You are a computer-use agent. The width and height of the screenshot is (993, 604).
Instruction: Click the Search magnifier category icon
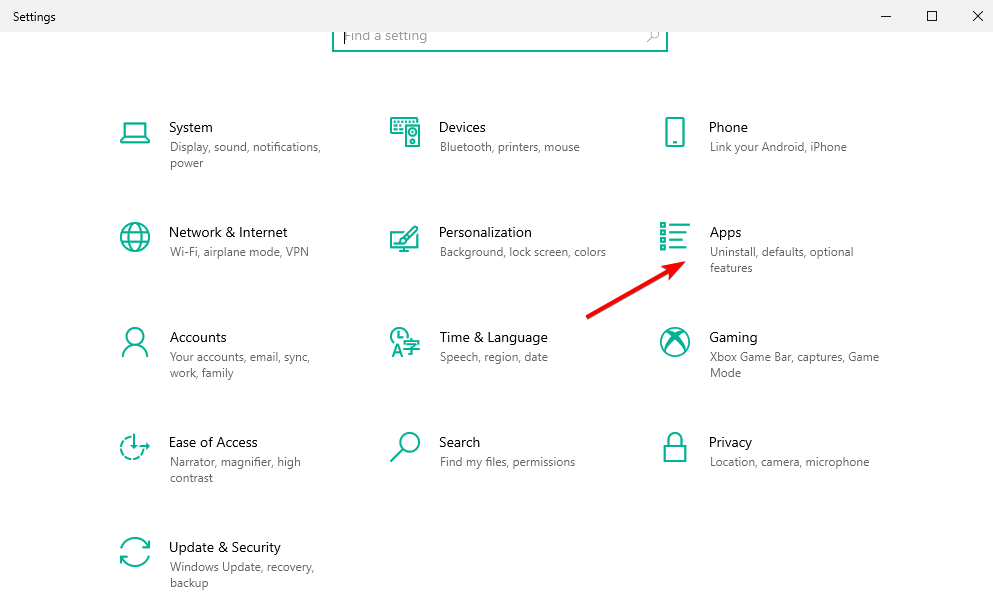pyautogui.click(x=405, y=447)
